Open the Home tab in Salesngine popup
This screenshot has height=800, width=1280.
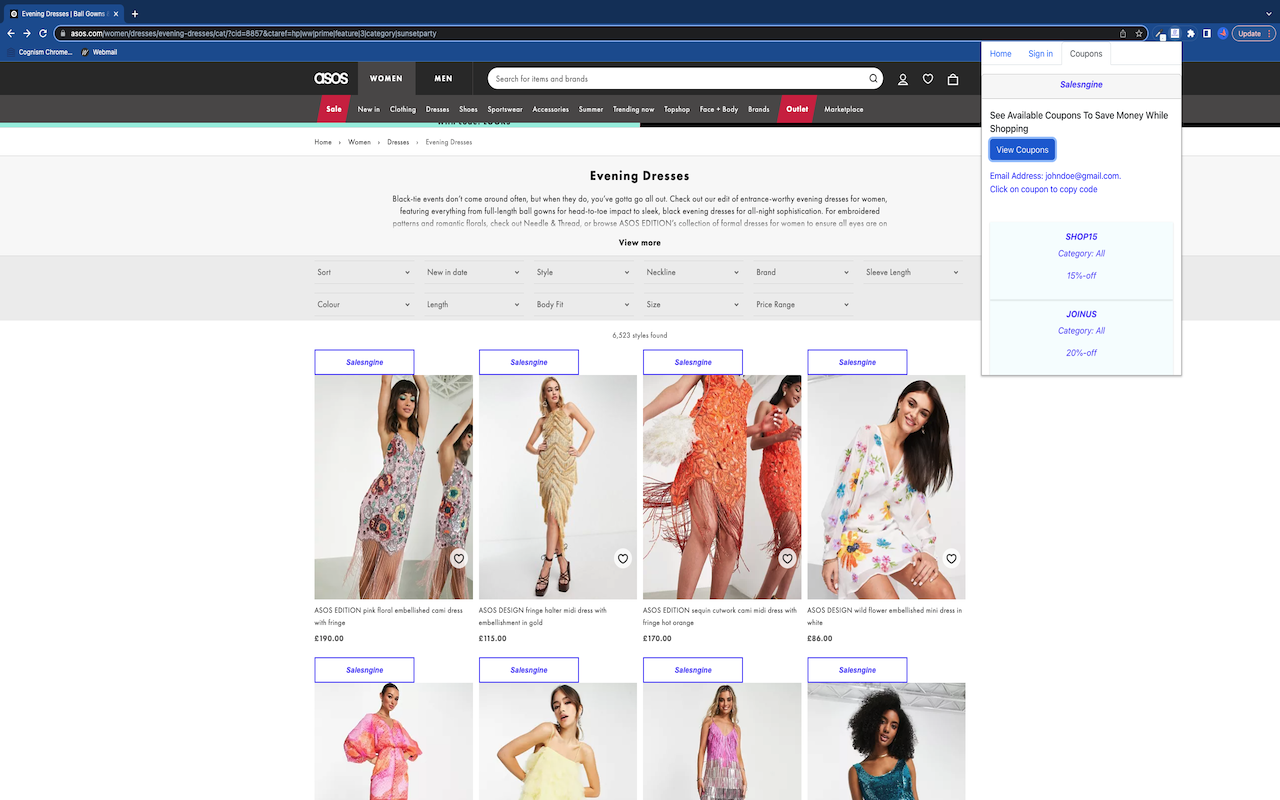tap(1000, 54)
